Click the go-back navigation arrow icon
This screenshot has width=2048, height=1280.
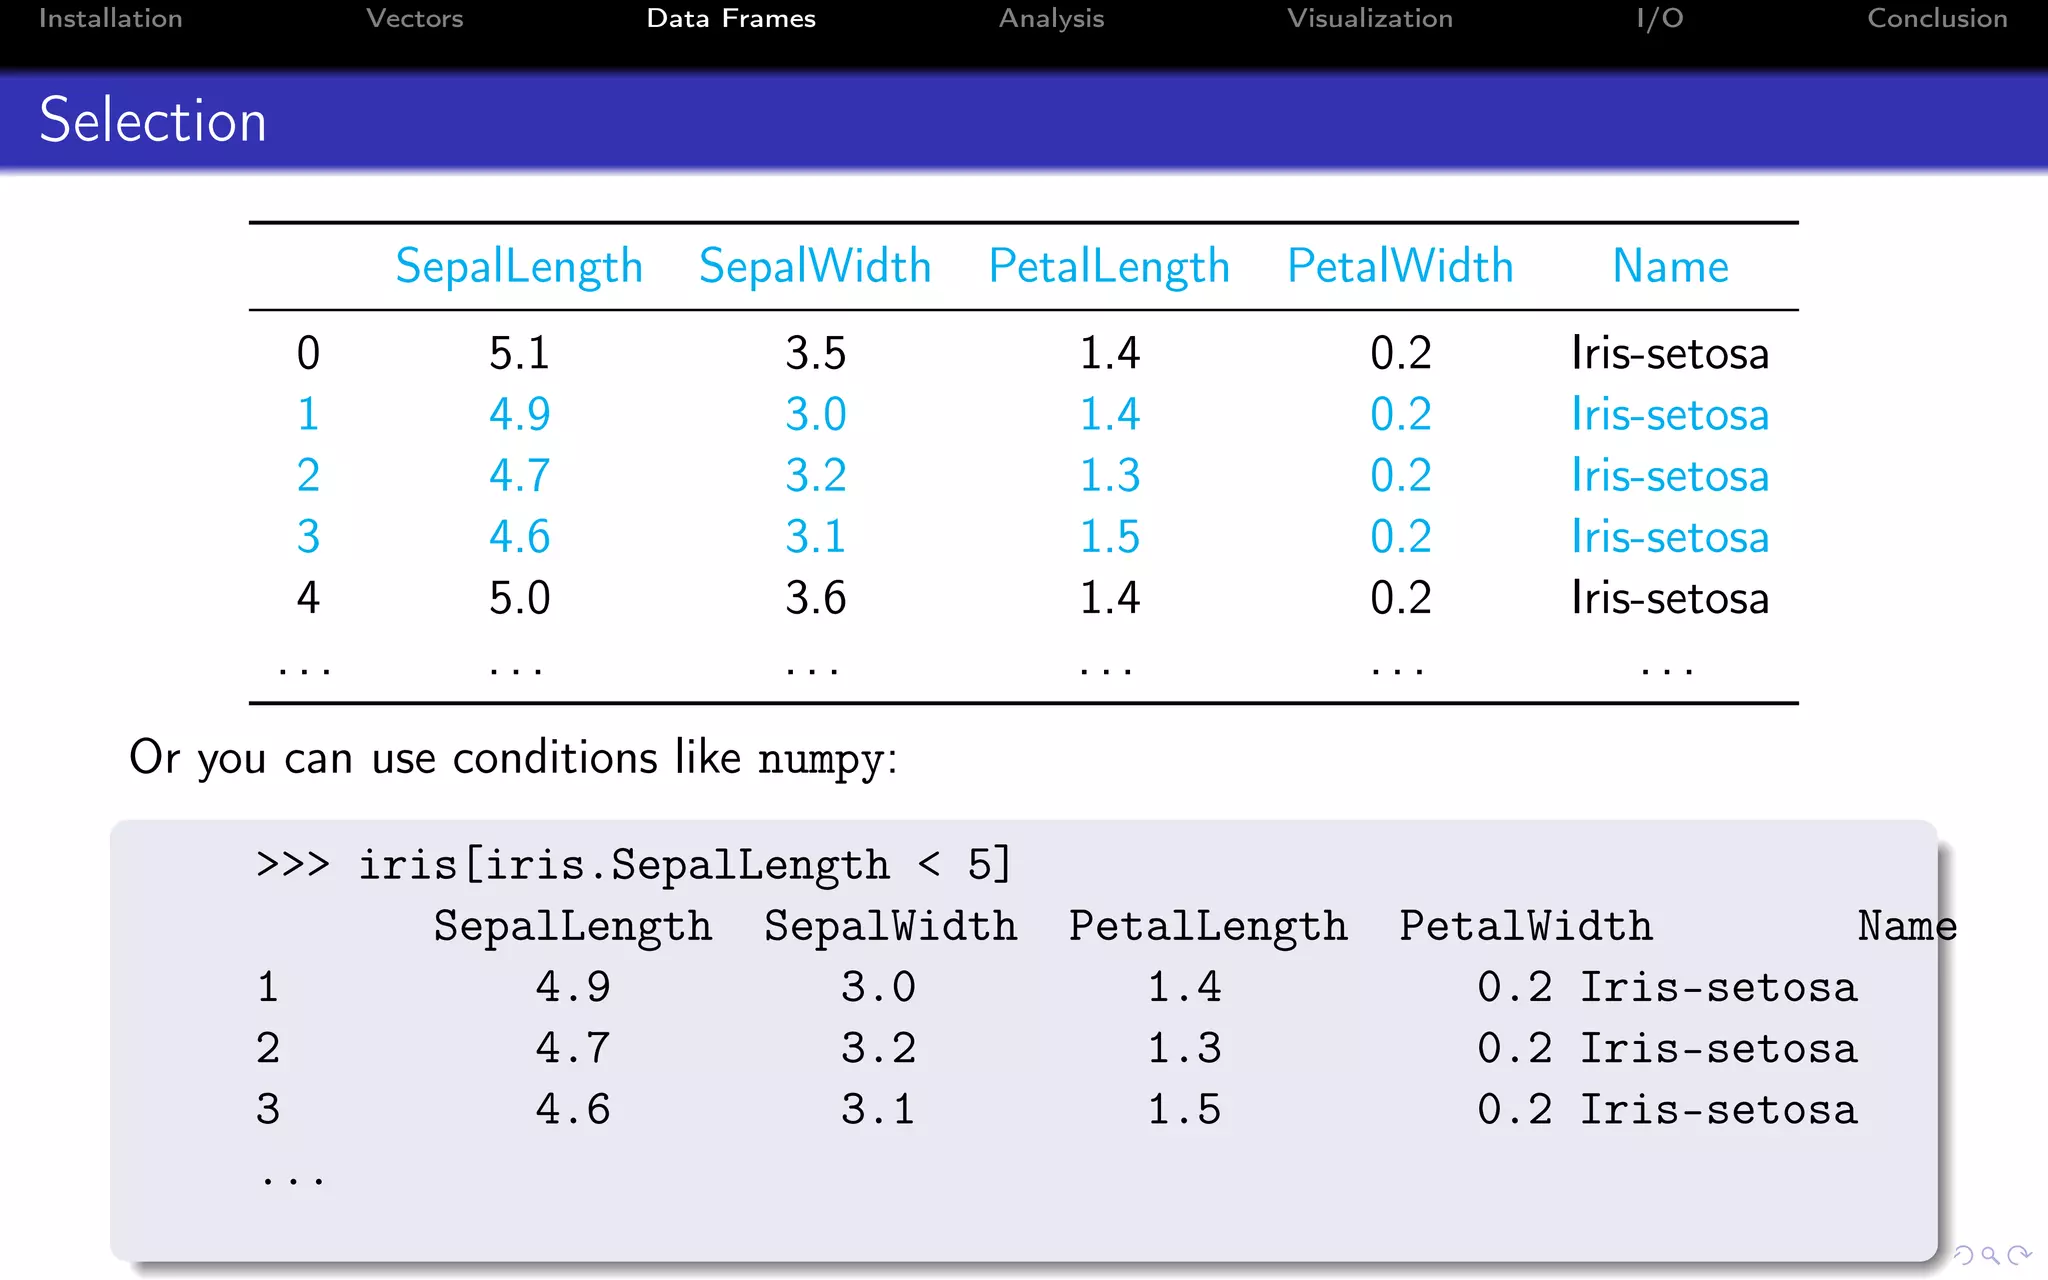(x=1963, y=1255)
